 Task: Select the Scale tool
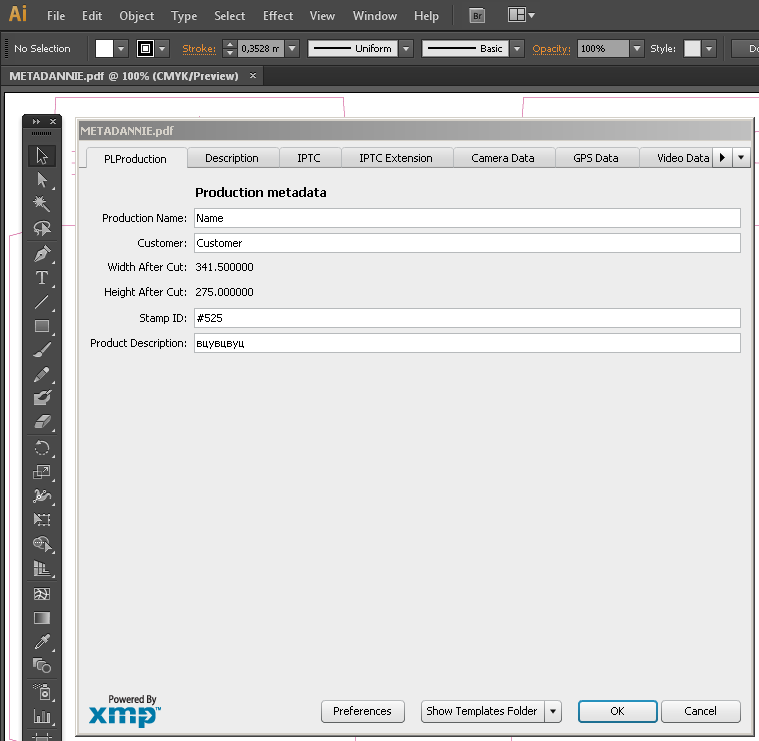(x=42, y=472)
